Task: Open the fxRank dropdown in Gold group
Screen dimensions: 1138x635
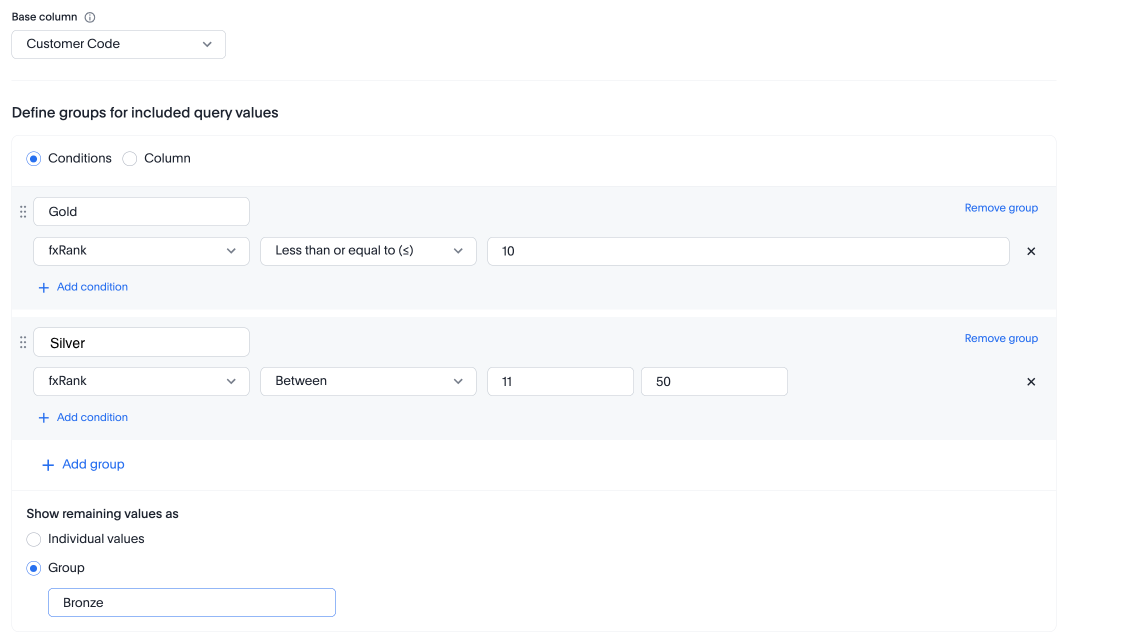Action: [140, 251]
